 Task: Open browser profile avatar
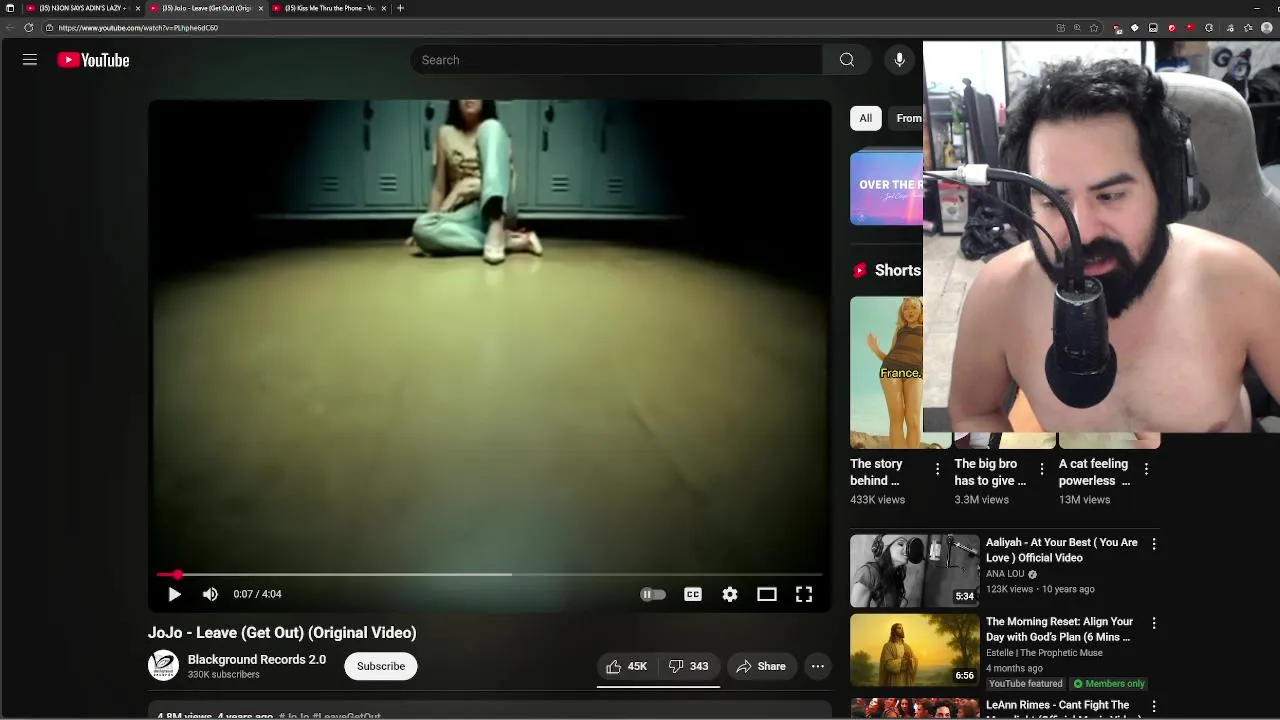click(x=1267, y=28)
